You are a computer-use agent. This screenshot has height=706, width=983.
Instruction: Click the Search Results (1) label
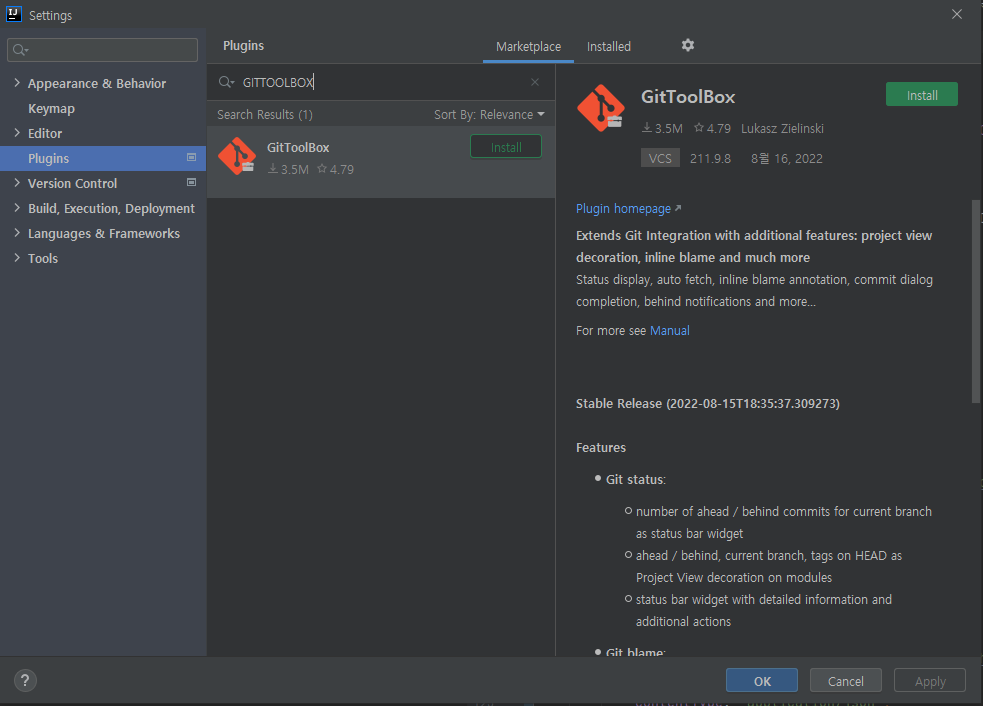click(265, 115)
